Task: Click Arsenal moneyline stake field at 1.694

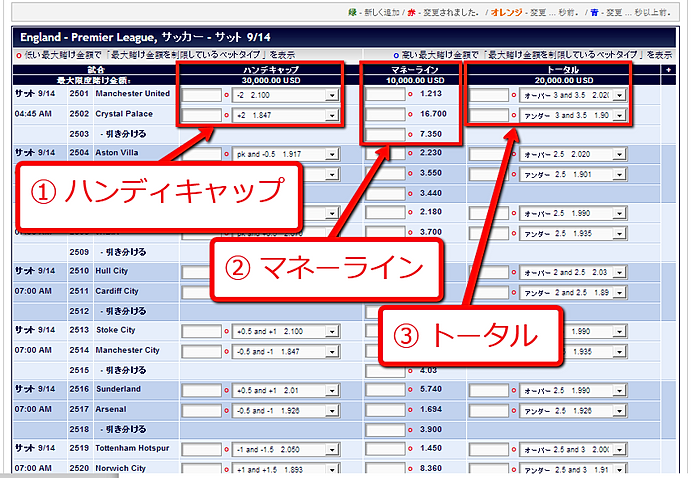Action: pyautogui.click(x=385, y=410)
